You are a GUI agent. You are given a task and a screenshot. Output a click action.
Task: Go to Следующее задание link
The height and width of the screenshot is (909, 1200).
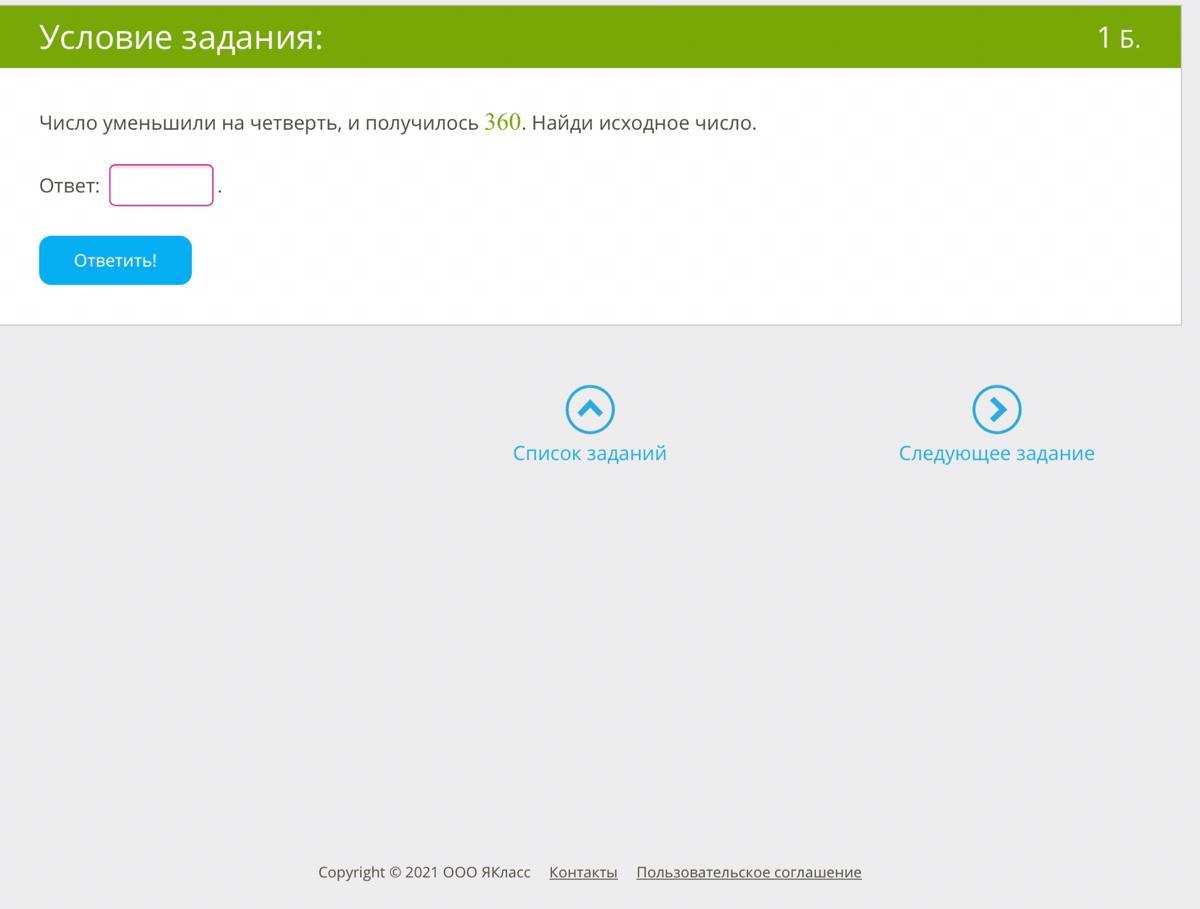point(997,453)
